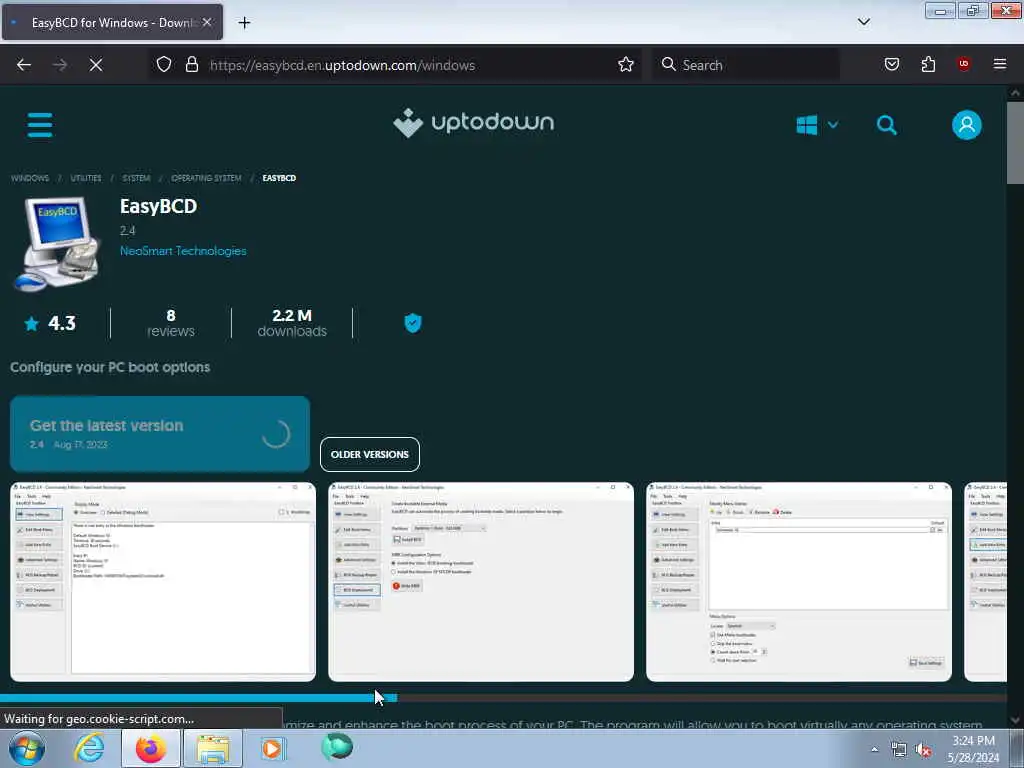
Task: Click the EasyBCD app icon image
Action: pos(57,244)
